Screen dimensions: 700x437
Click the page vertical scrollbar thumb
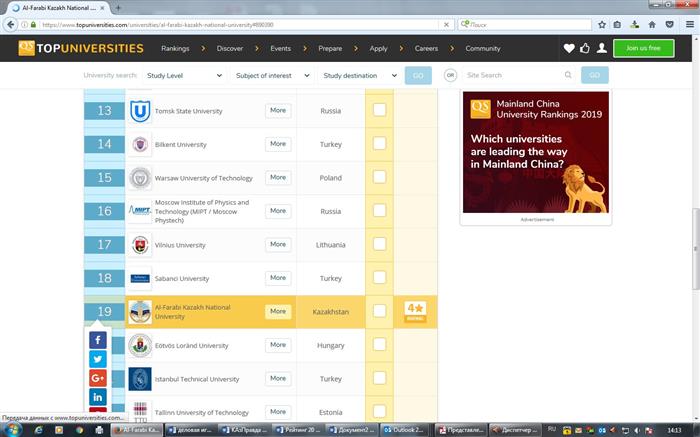coord(696,249)
